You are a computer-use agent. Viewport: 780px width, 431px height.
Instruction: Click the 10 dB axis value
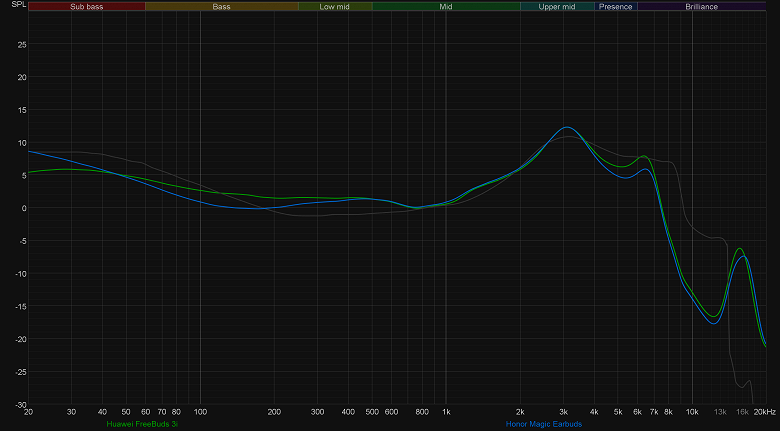click(22, 143)
